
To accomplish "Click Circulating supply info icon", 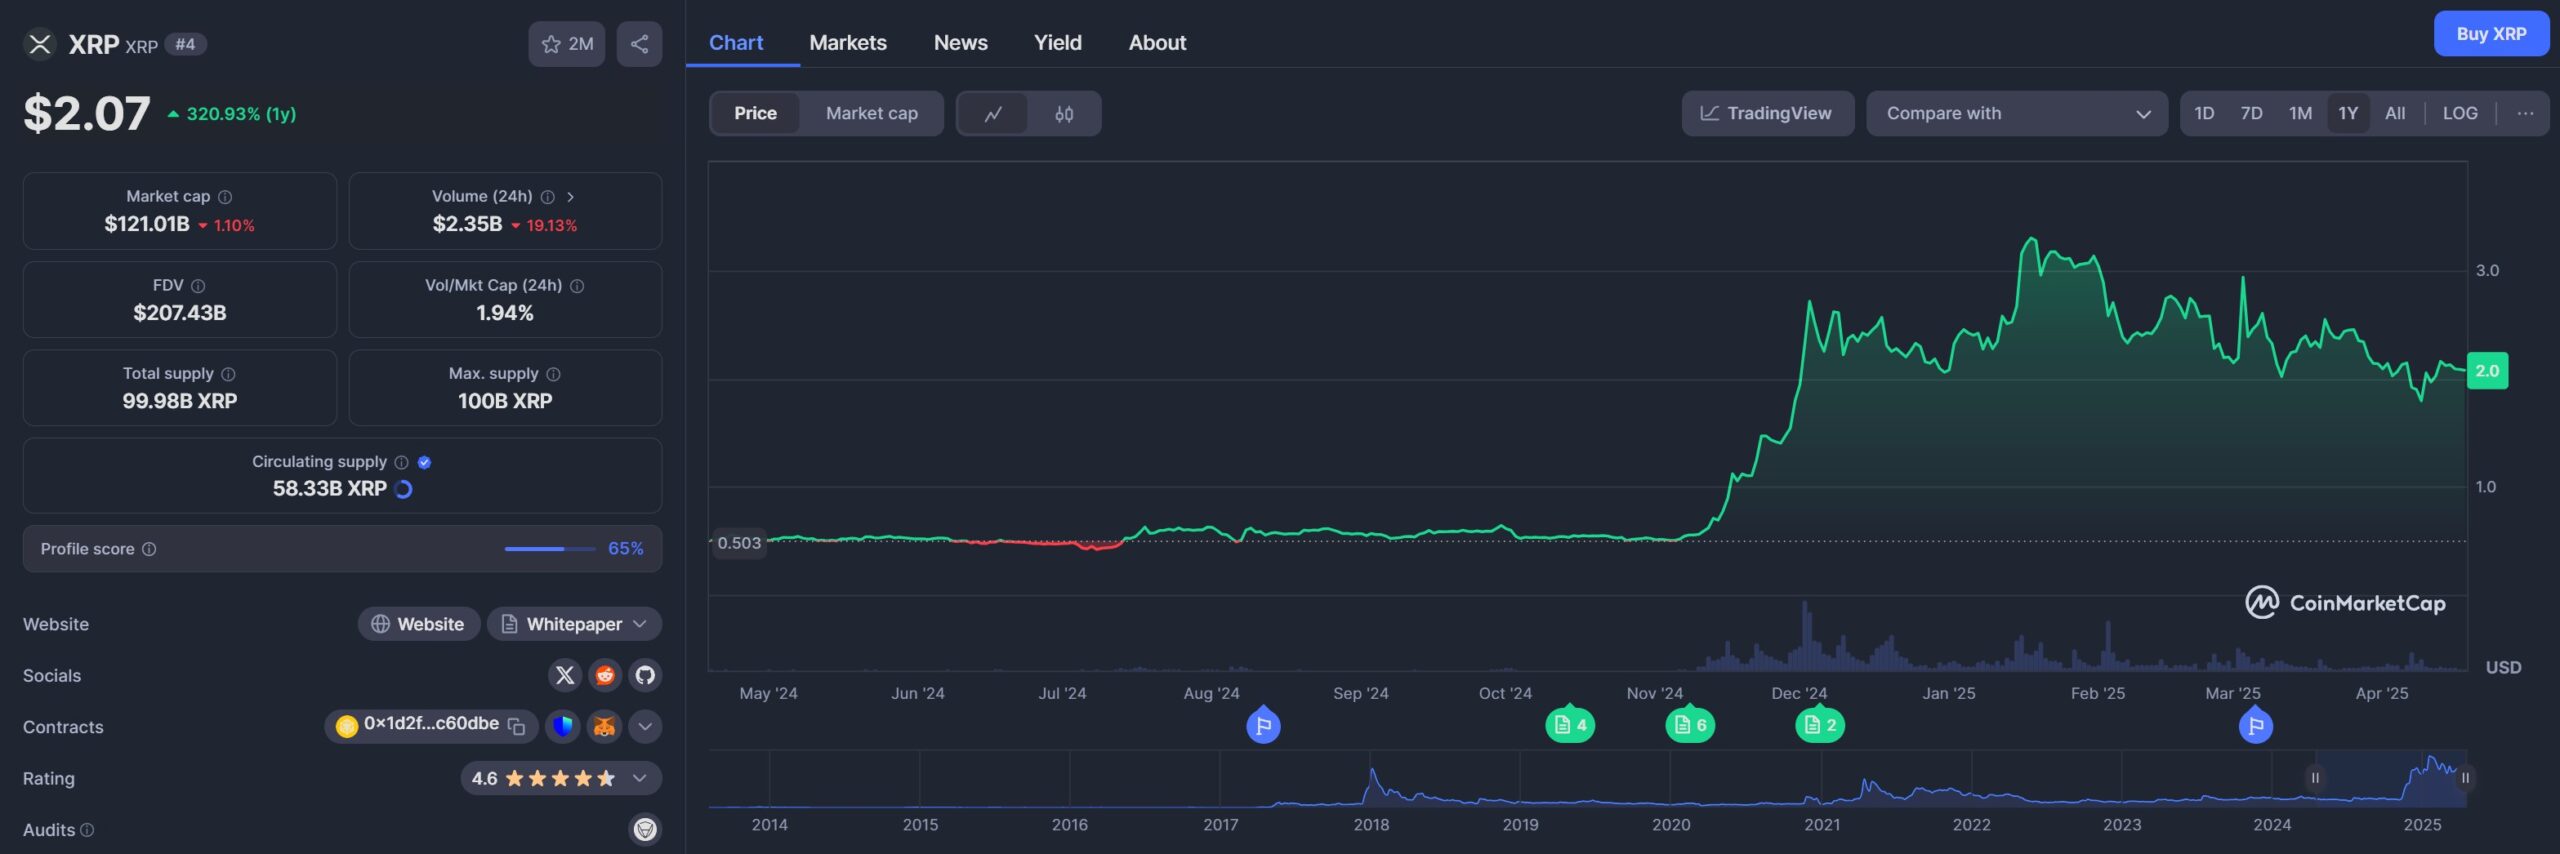I will coord(401,462).
